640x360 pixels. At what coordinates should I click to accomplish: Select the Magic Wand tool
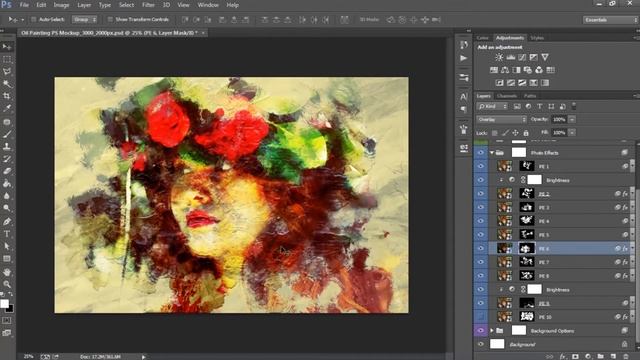pyautogui.click(x=7, y=84)
